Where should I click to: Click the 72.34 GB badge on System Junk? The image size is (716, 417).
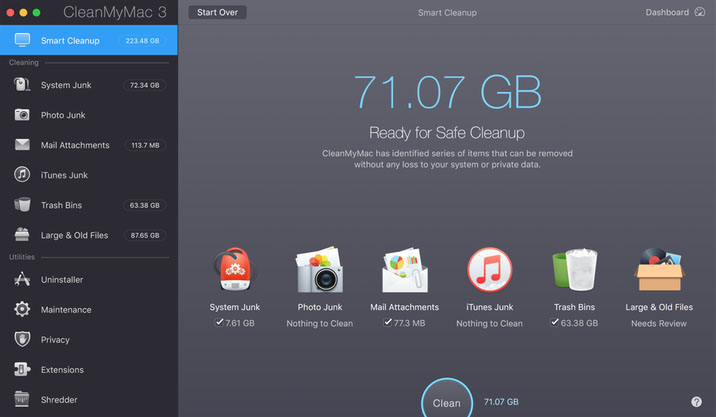pos(144,85)
